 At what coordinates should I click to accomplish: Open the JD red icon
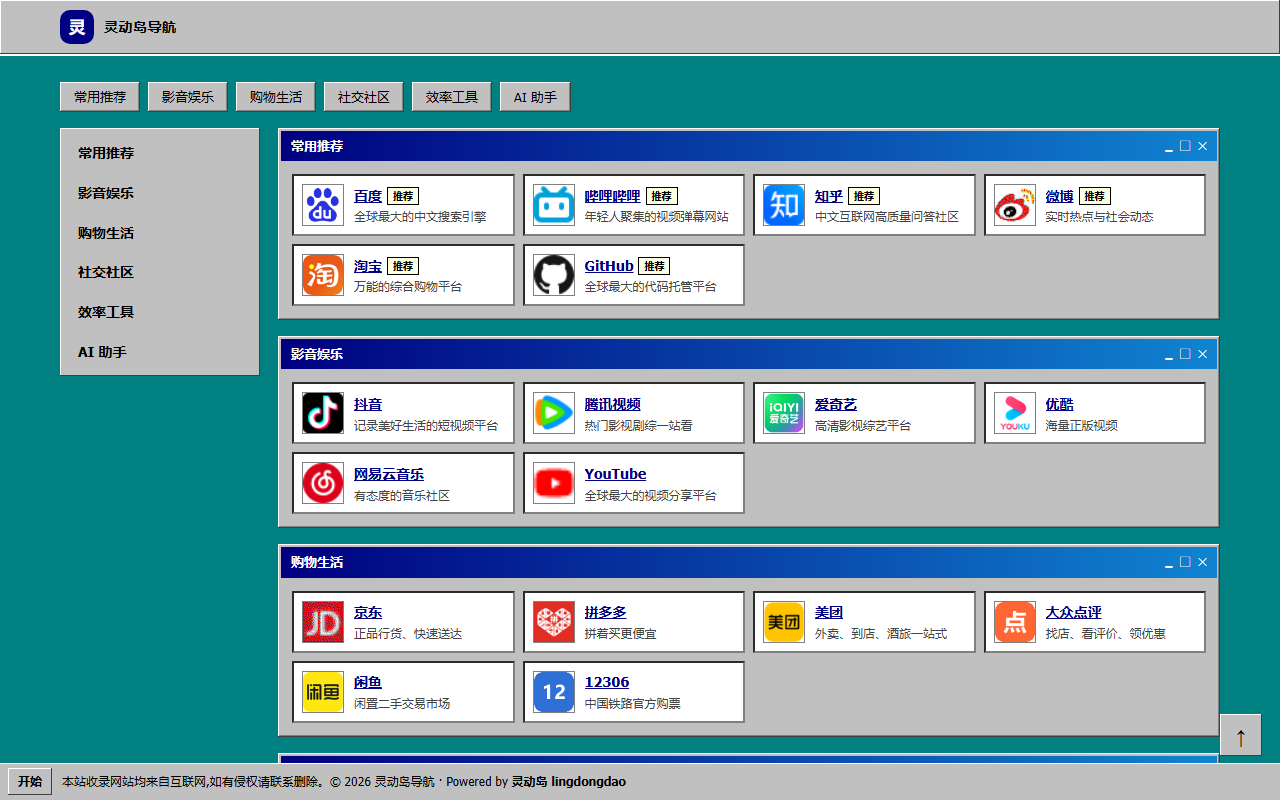[x=323, y=622]
